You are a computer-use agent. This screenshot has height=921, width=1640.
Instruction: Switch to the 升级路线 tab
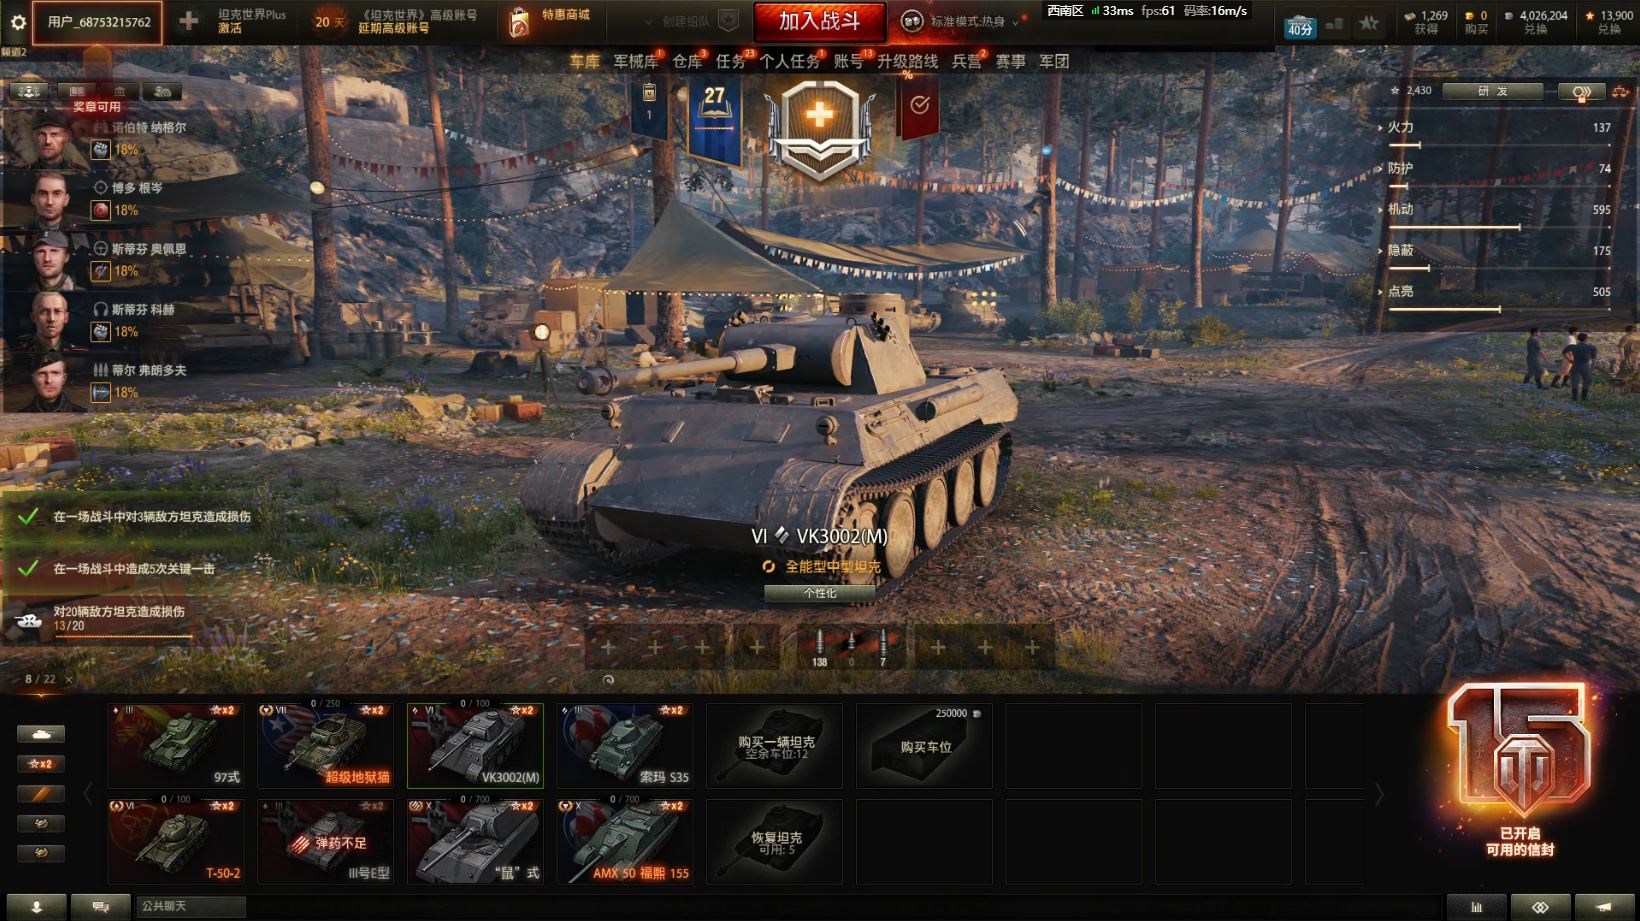click(907, 61)
